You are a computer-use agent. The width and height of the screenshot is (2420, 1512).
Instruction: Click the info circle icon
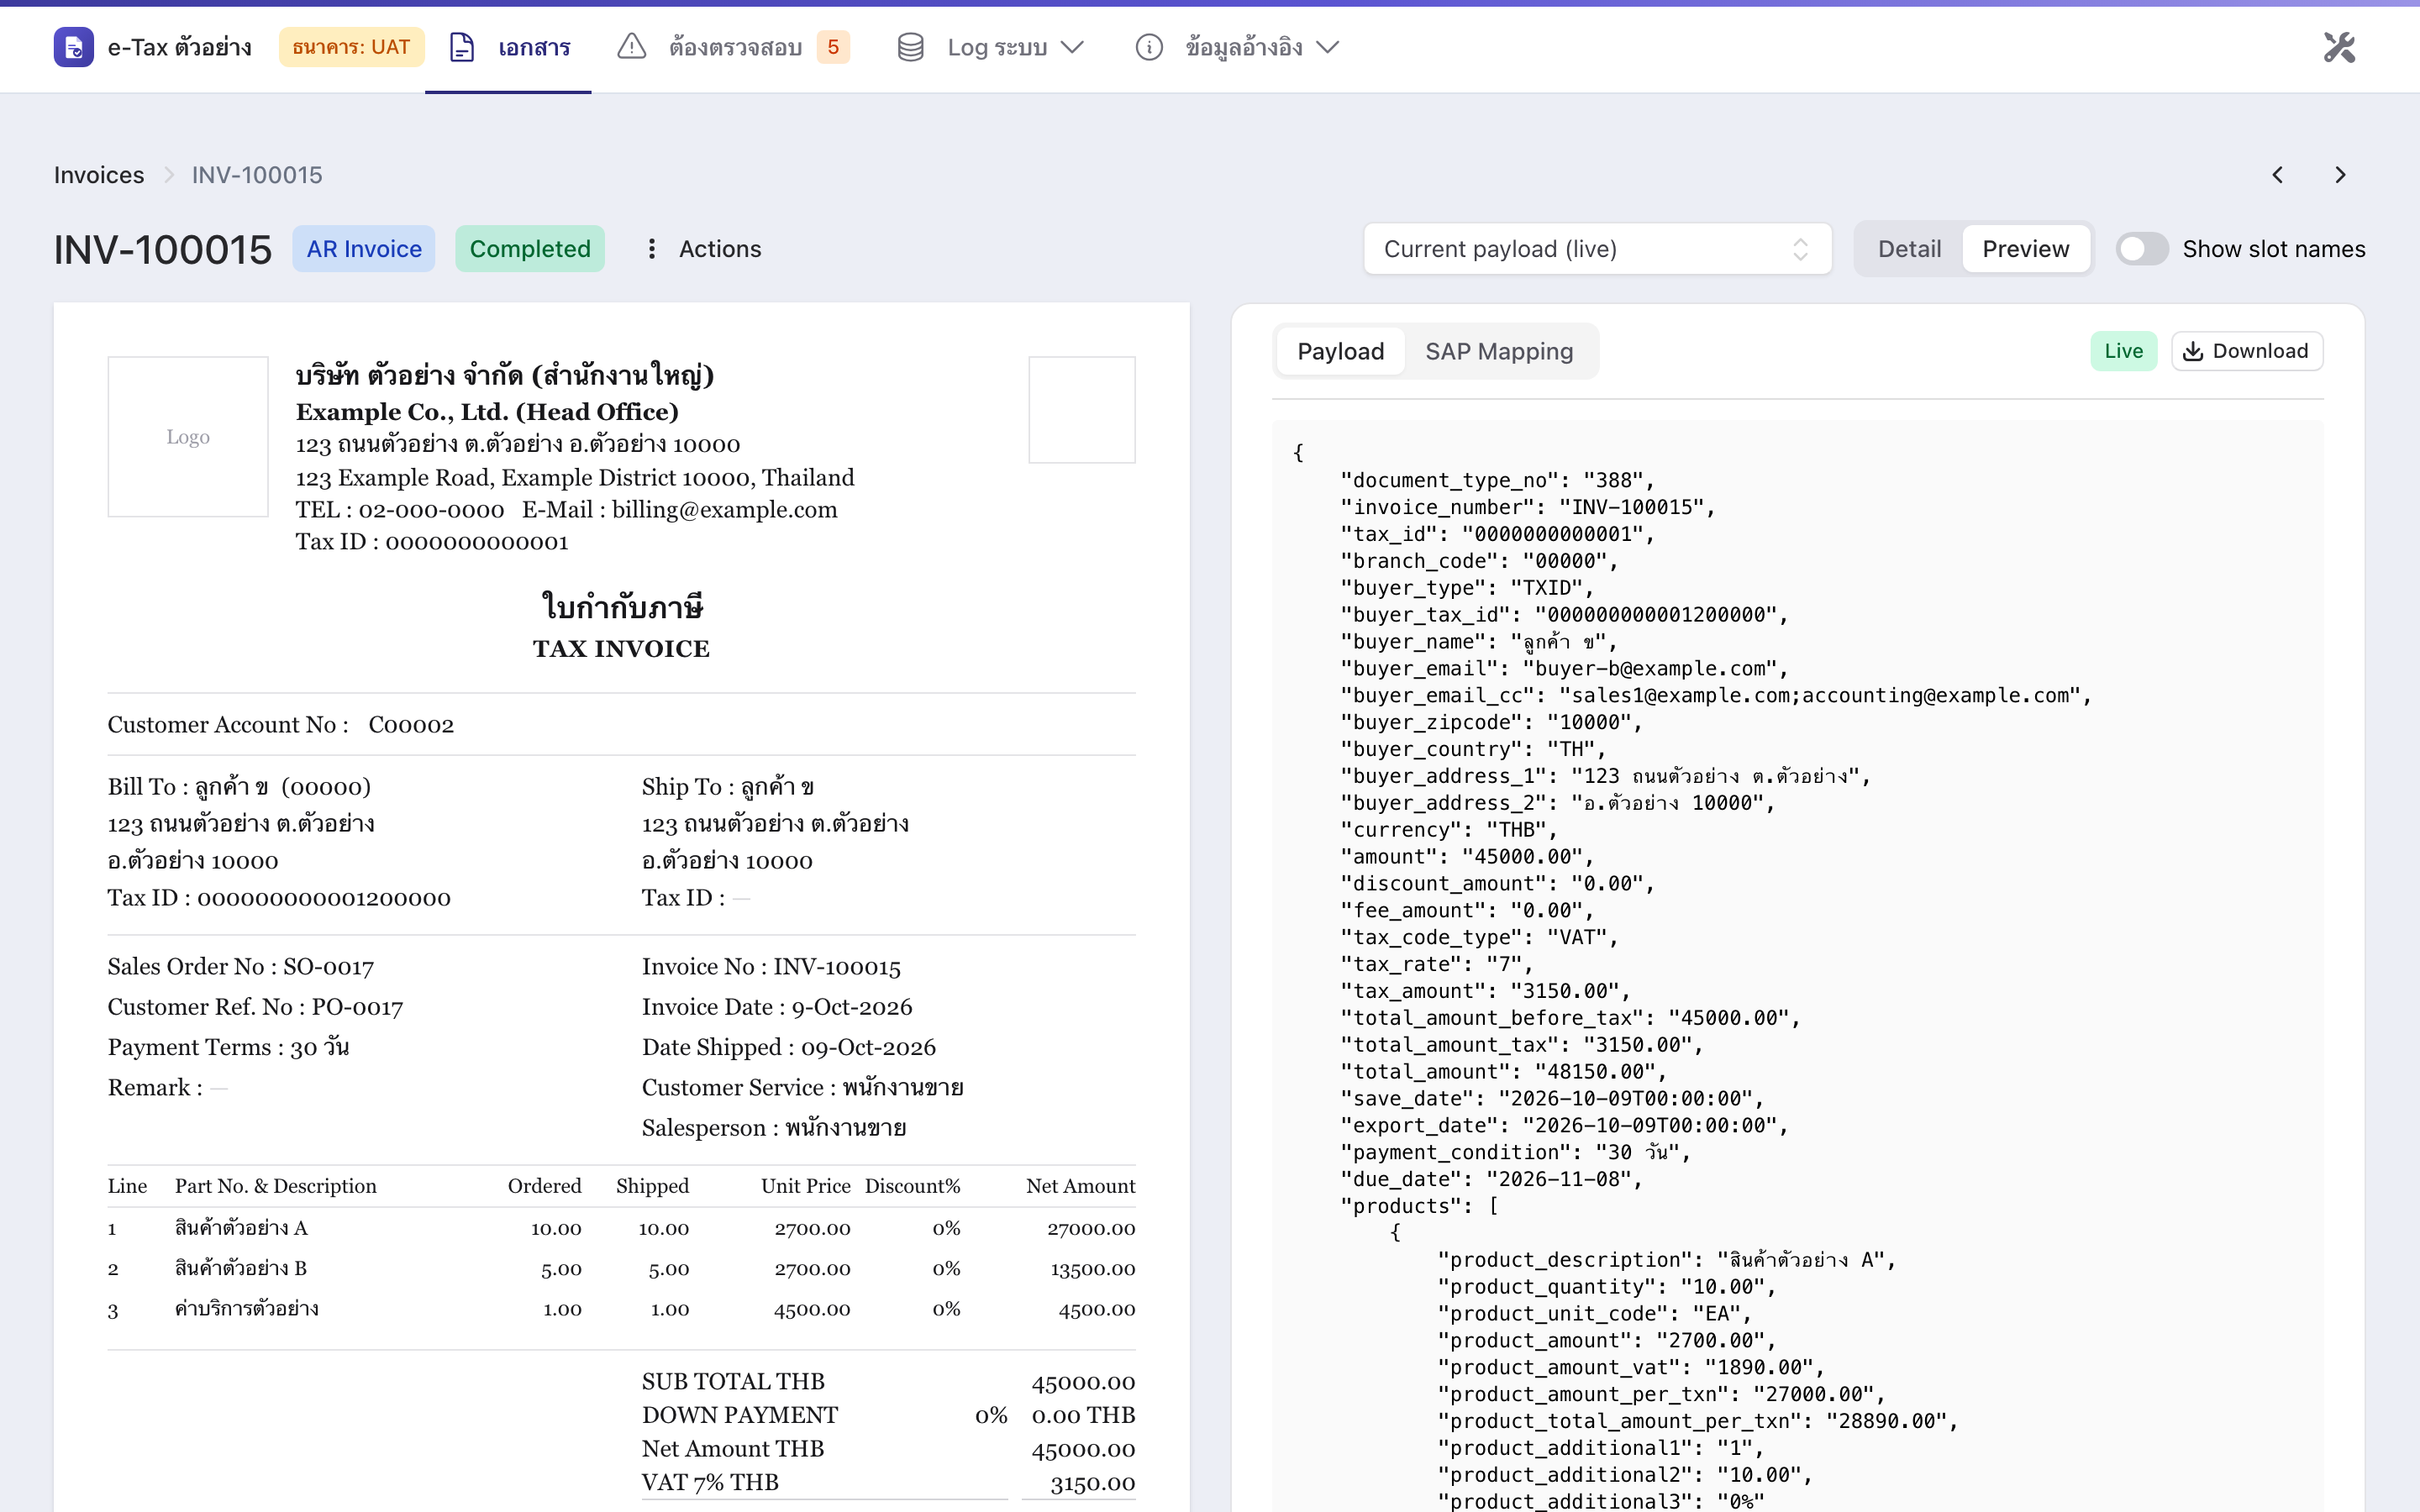pos(1149,47)
